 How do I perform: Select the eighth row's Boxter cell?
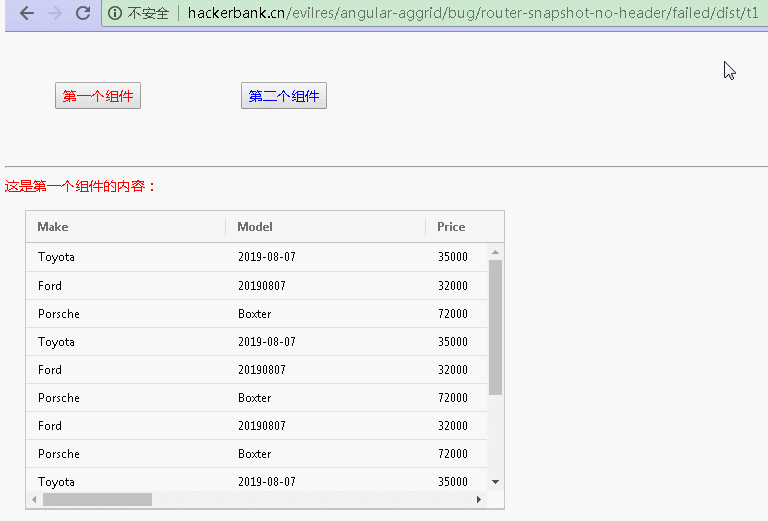click(326, 453)
